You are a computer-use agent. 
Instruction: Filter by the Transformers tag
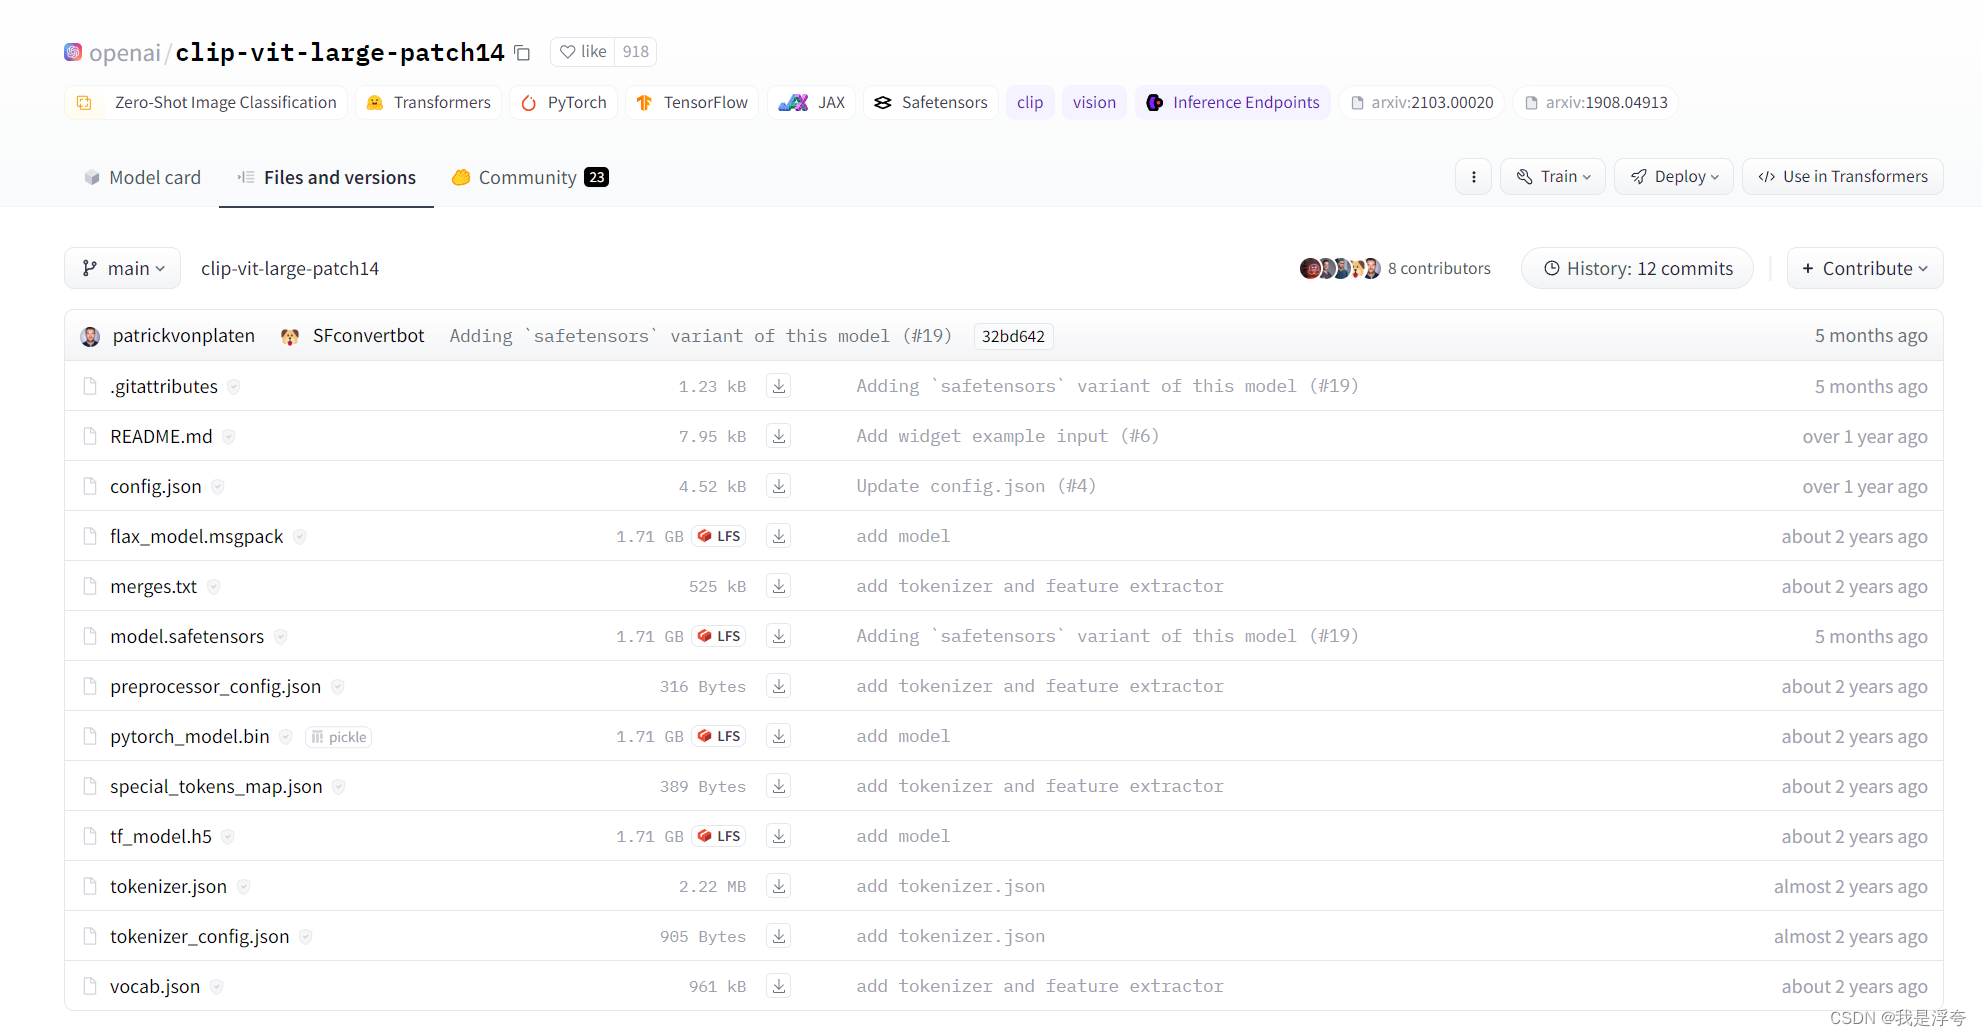(x=428, y=103)
